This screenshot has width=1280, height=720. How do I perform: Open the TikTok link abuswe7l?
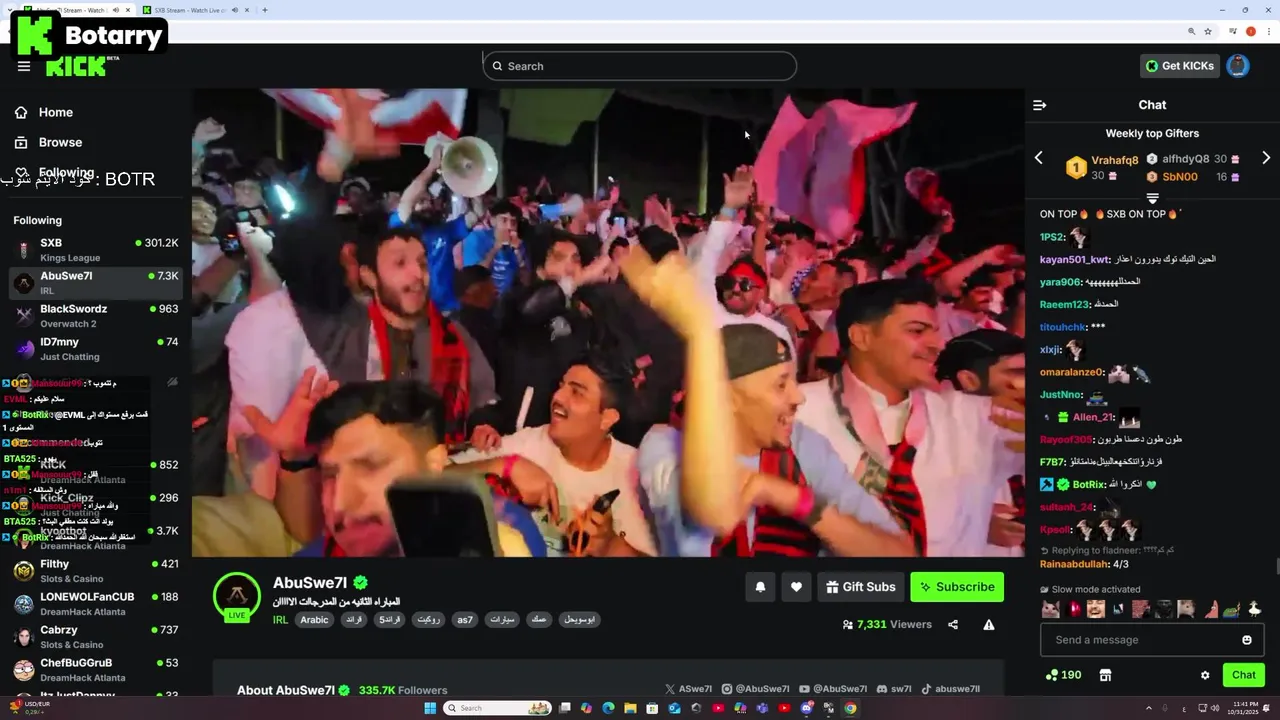(x=951, y=689)
